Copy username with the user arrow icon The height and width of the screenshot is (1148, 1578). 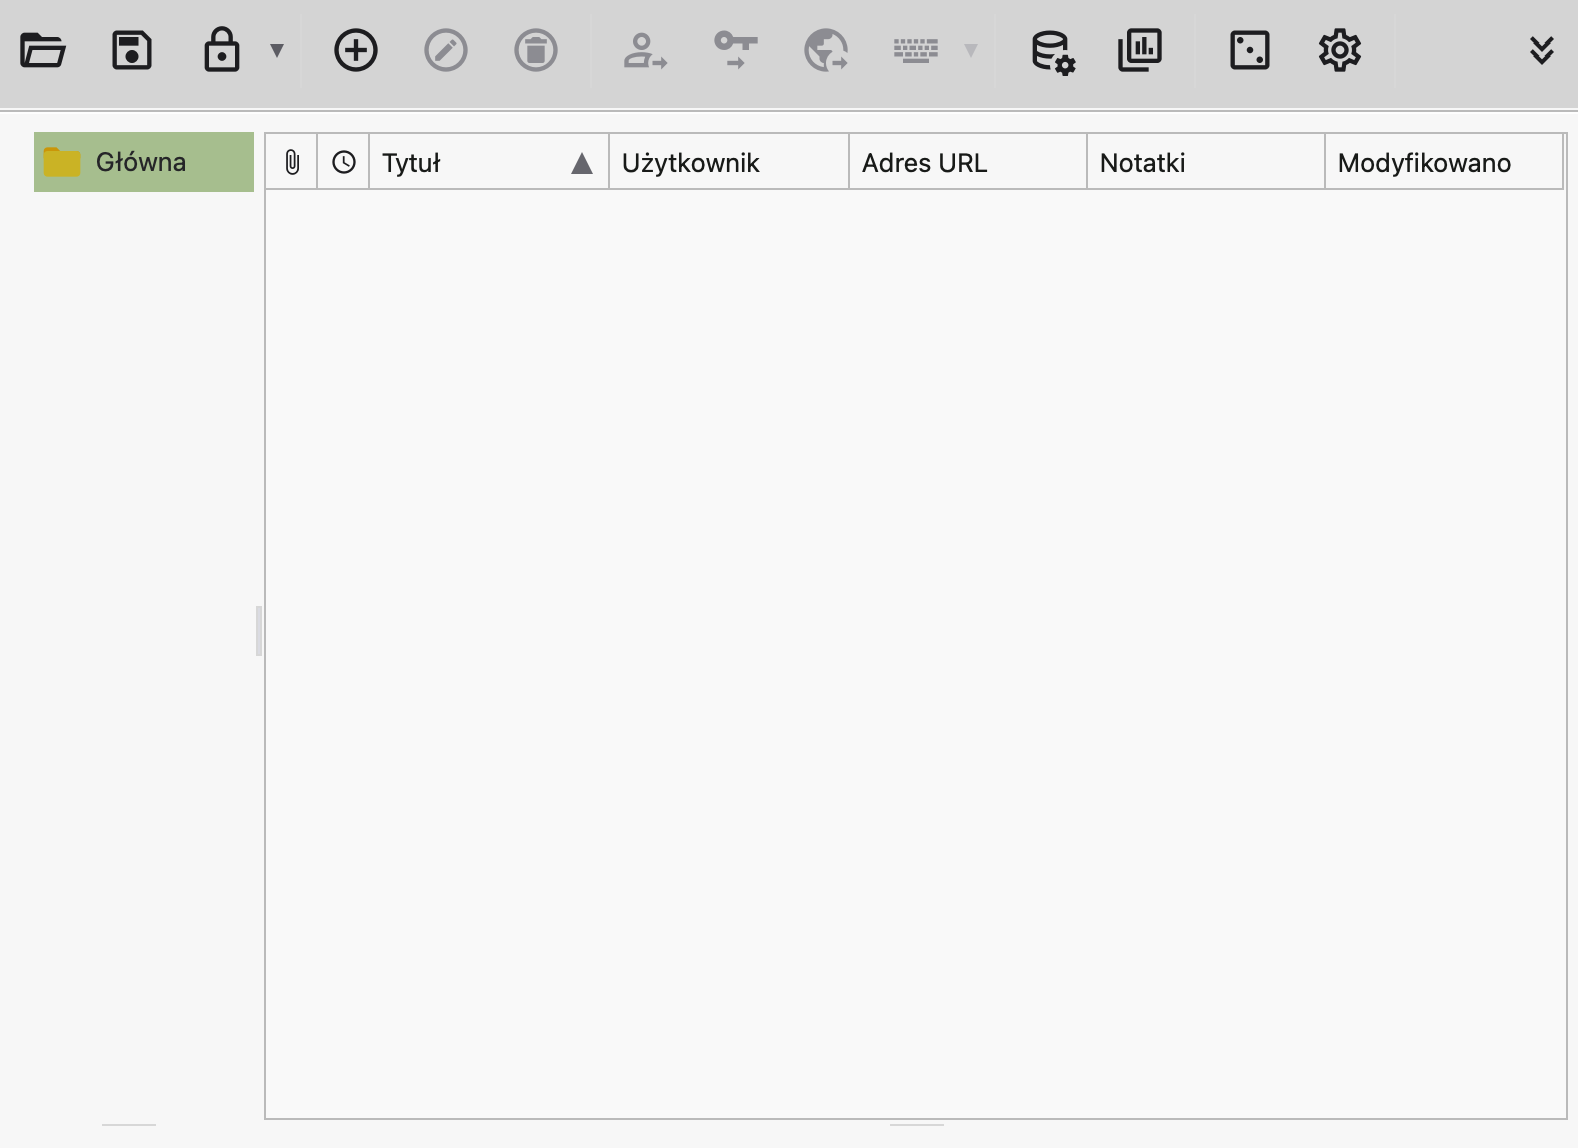click(x=645, y=50)
